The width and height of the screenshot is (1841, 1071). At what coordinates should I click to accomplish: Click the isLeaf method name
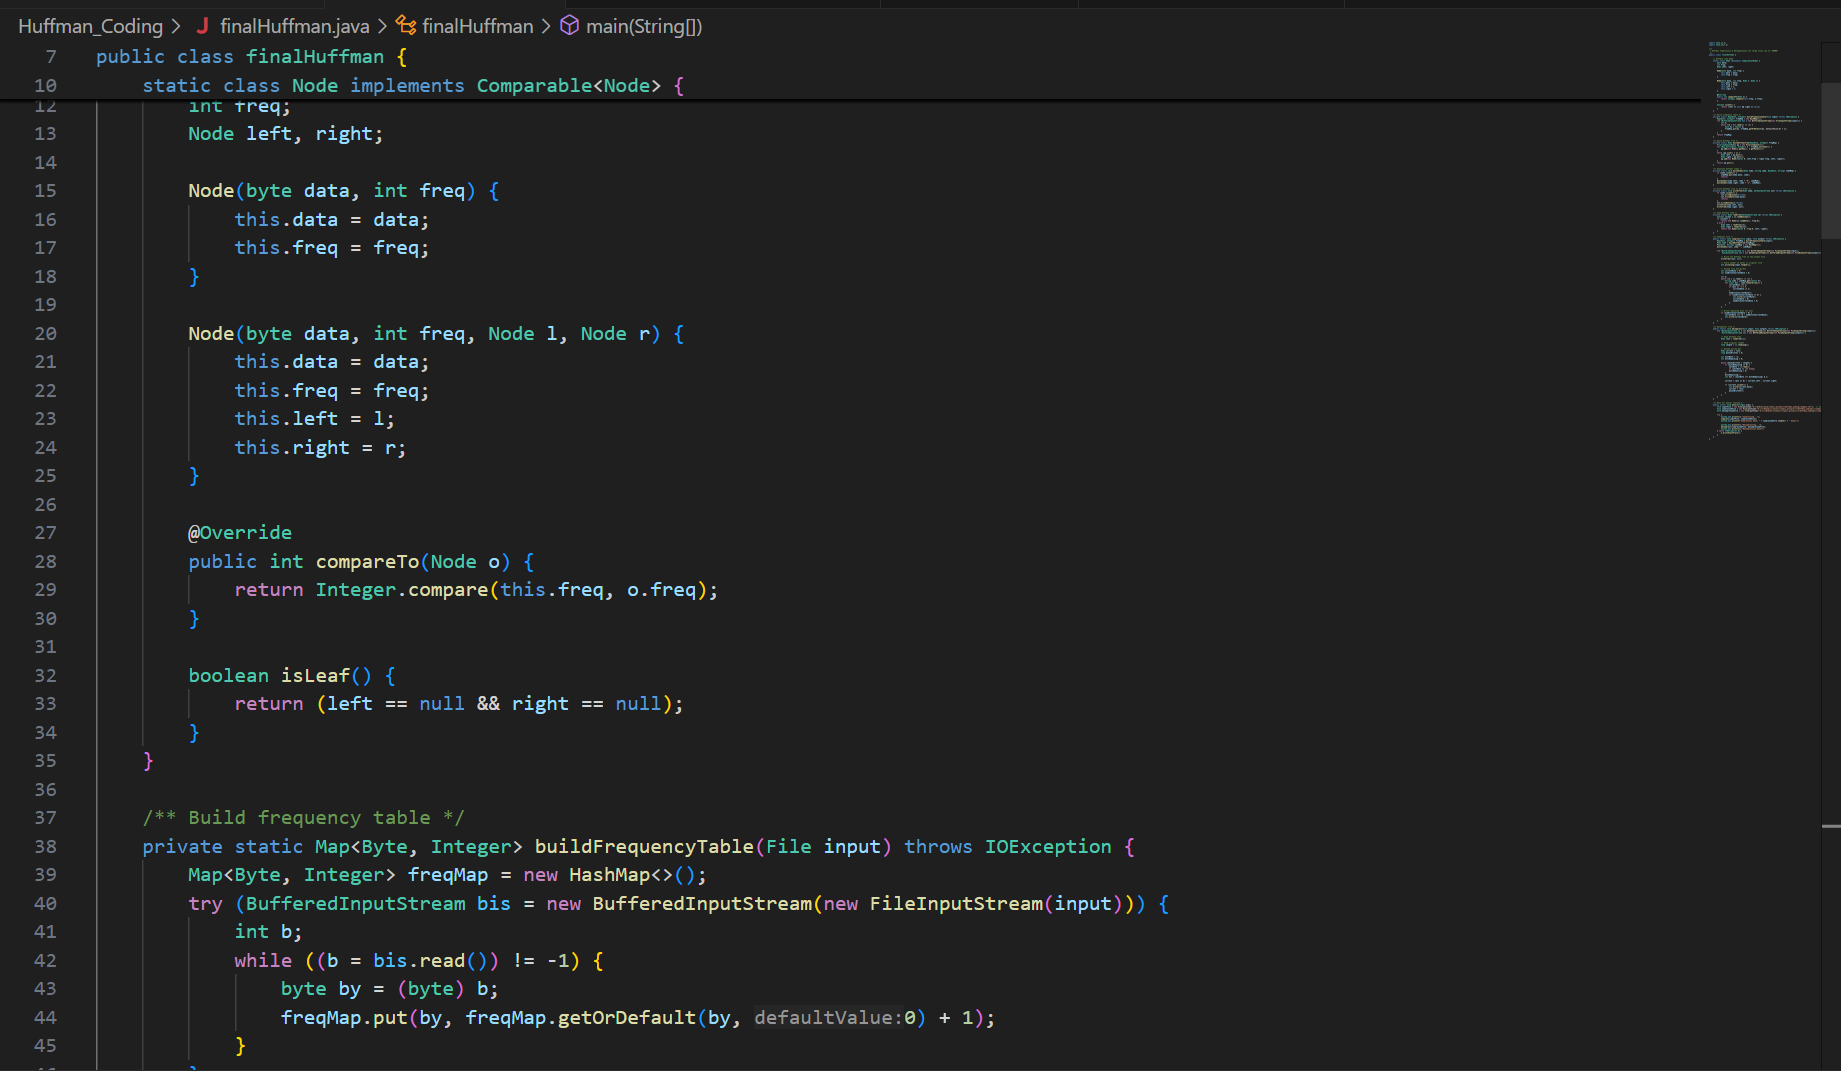(315, 676)
